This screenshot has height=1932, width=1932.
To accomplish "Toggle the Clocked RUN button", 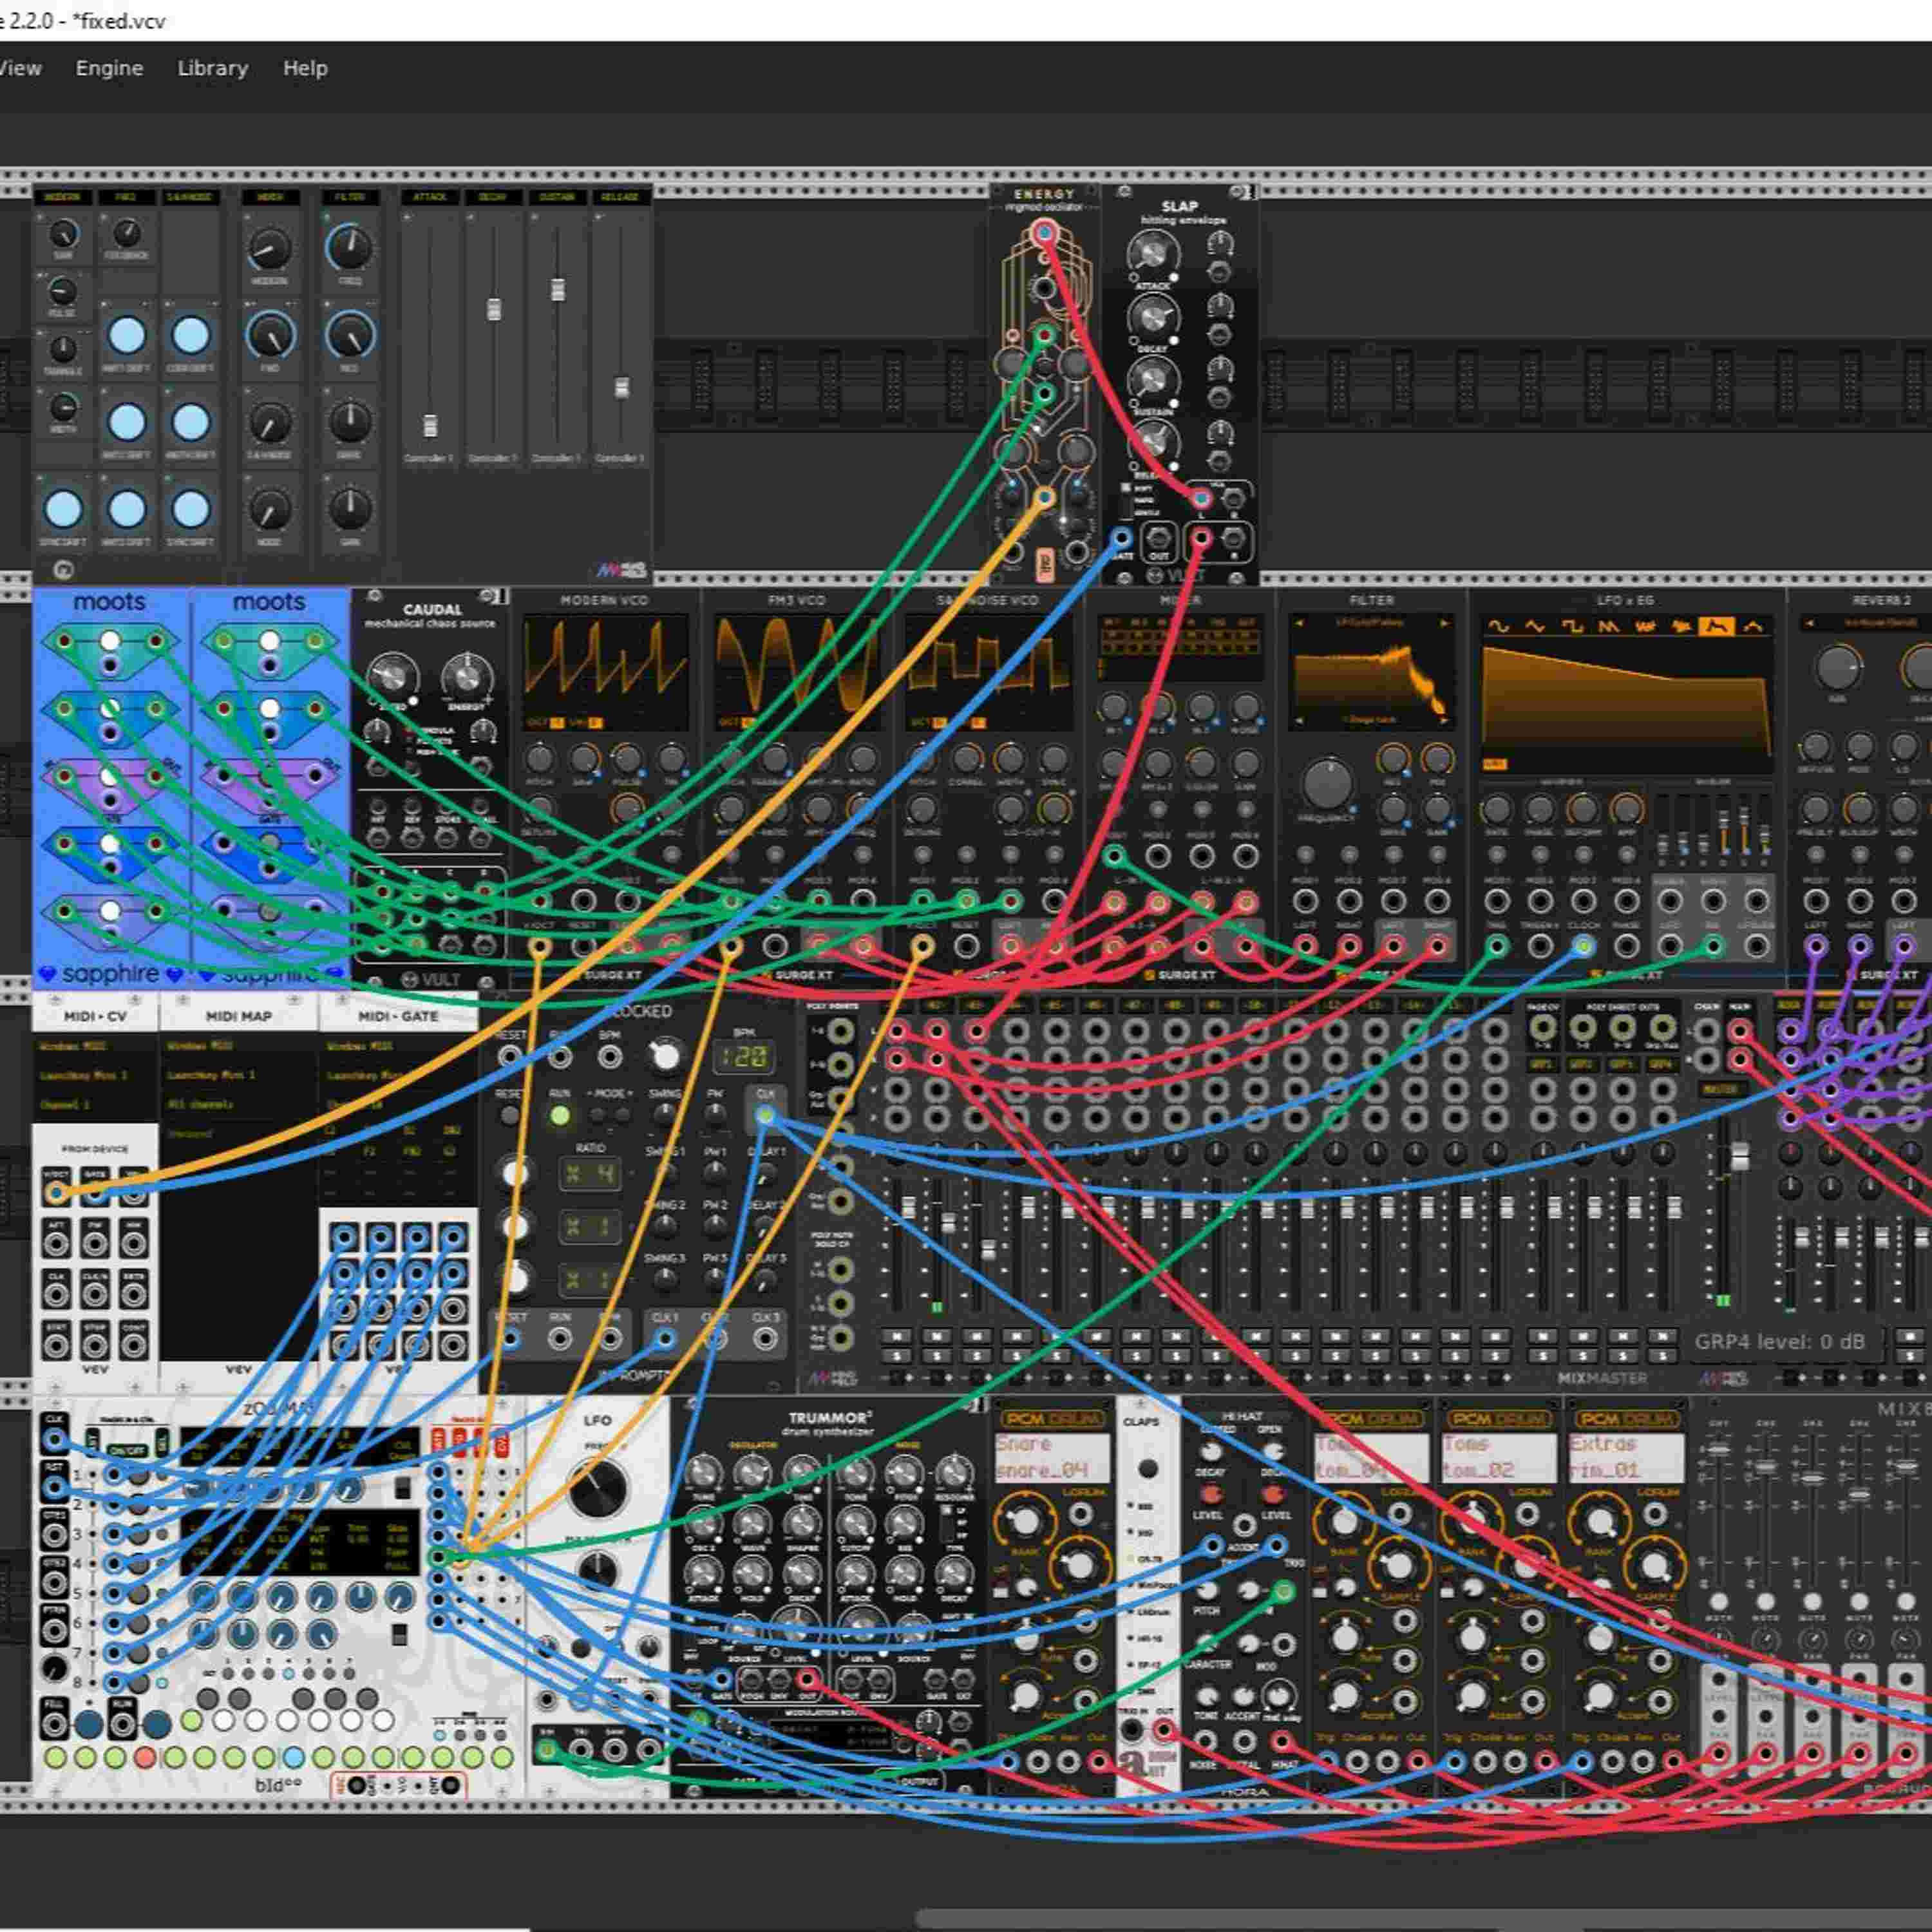I will click(x=560, y=1115).
